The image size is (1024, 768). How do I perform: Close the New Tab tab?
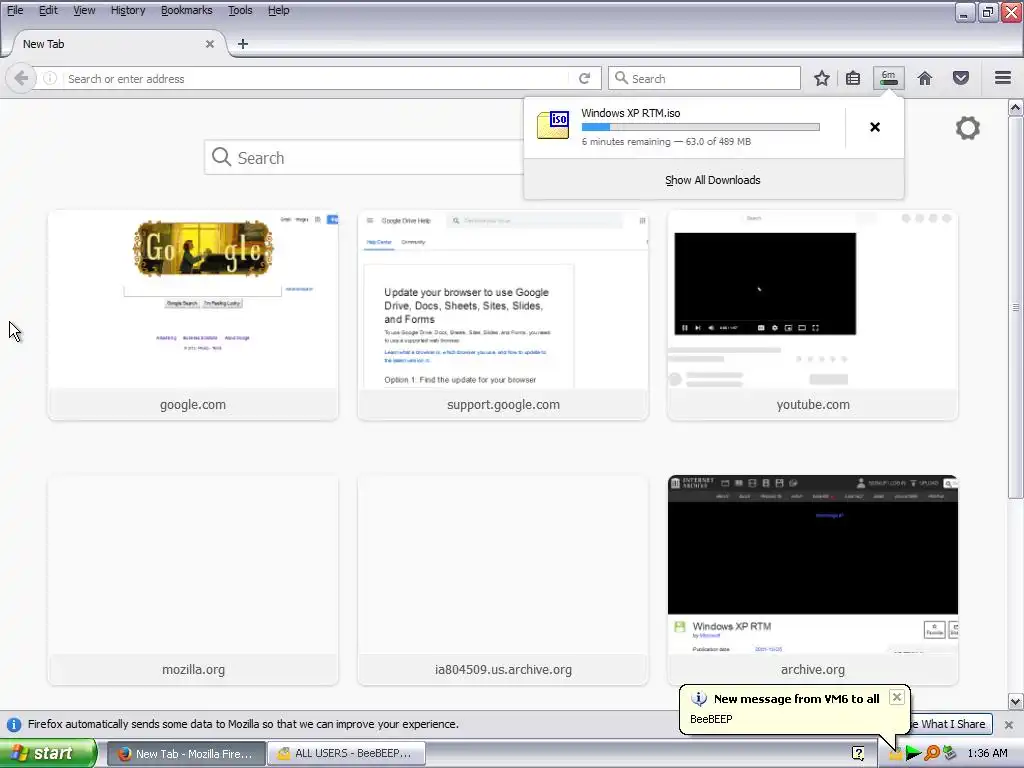coord(210,44)
